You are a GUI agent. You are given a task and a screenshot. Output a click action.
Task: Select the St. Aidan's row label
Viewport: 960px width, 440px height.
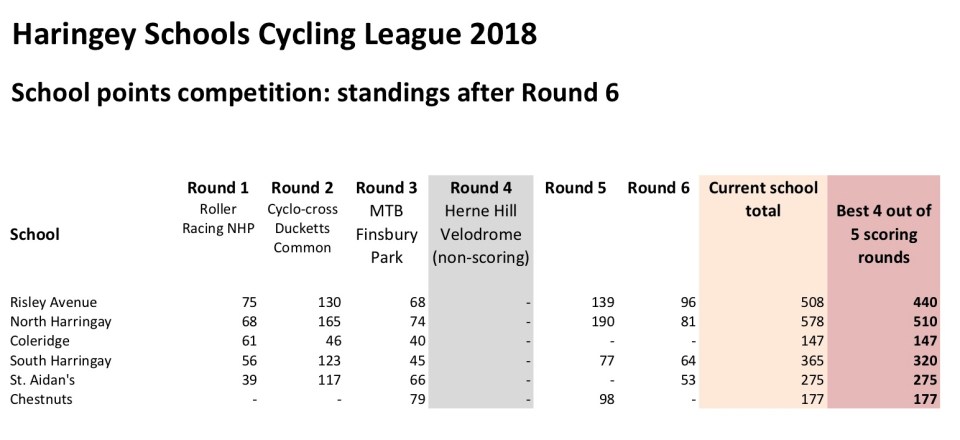tap(41, 380)
